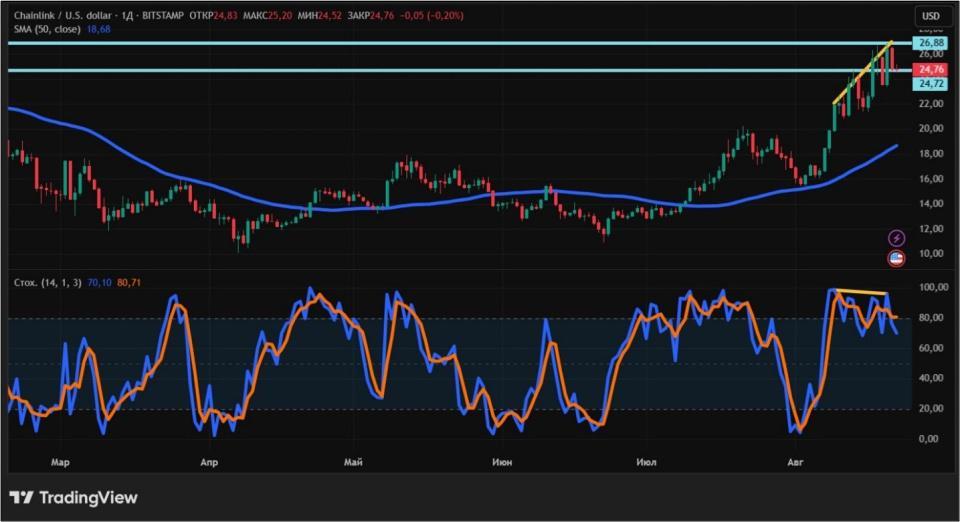Click the Авг label on time axis

[796, 463]
